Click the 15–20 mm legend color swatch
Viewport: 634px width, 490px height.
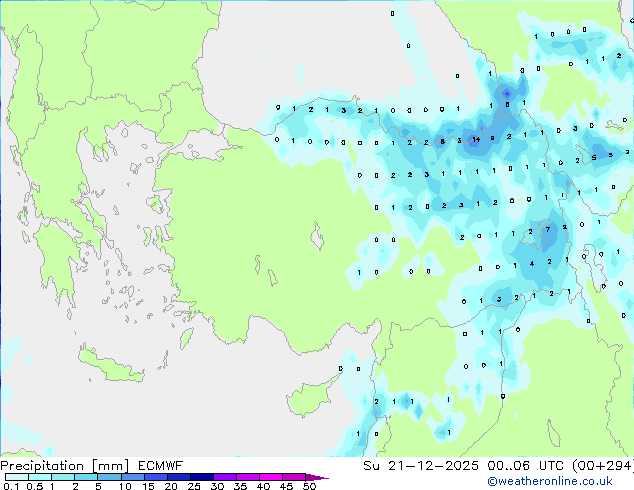(x=155, y=477)
